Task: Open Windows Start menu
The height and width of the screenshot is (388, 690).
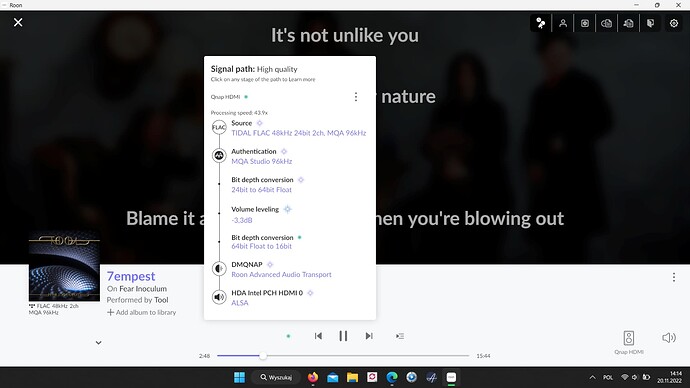Action: click(x=239, y=377)
